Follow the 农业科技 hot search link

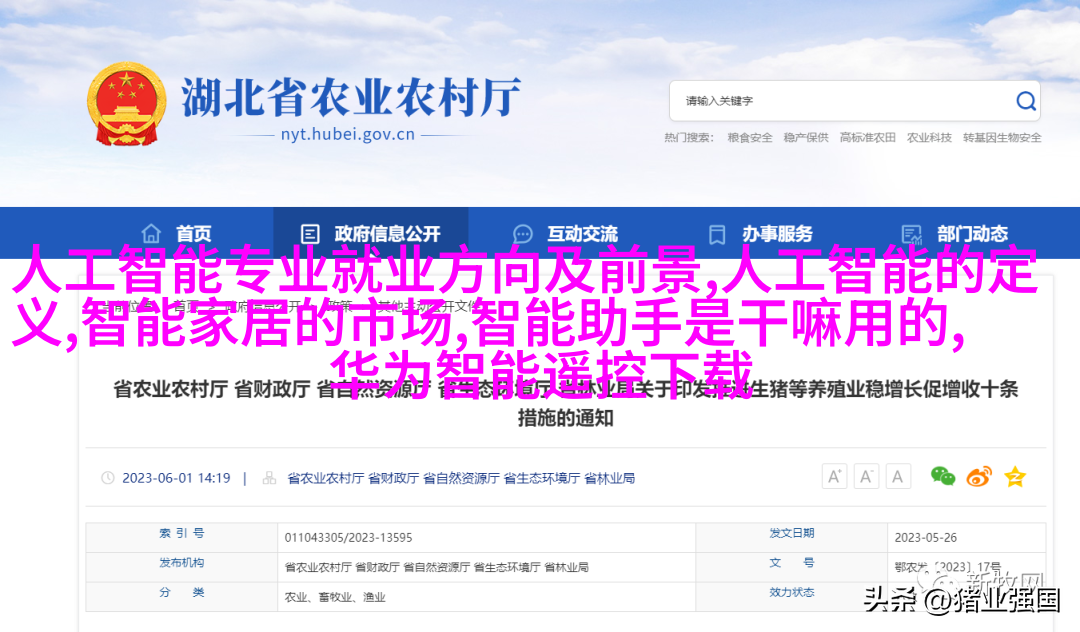(929, 138)
